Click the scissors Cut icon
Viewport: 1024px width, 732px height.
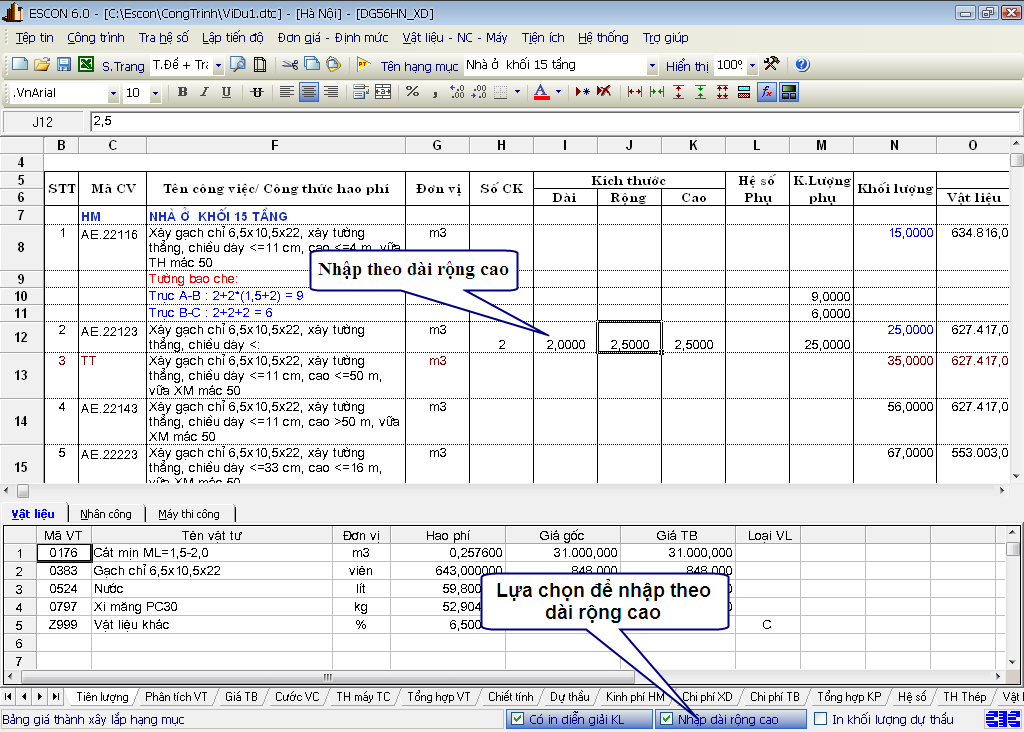289,65
